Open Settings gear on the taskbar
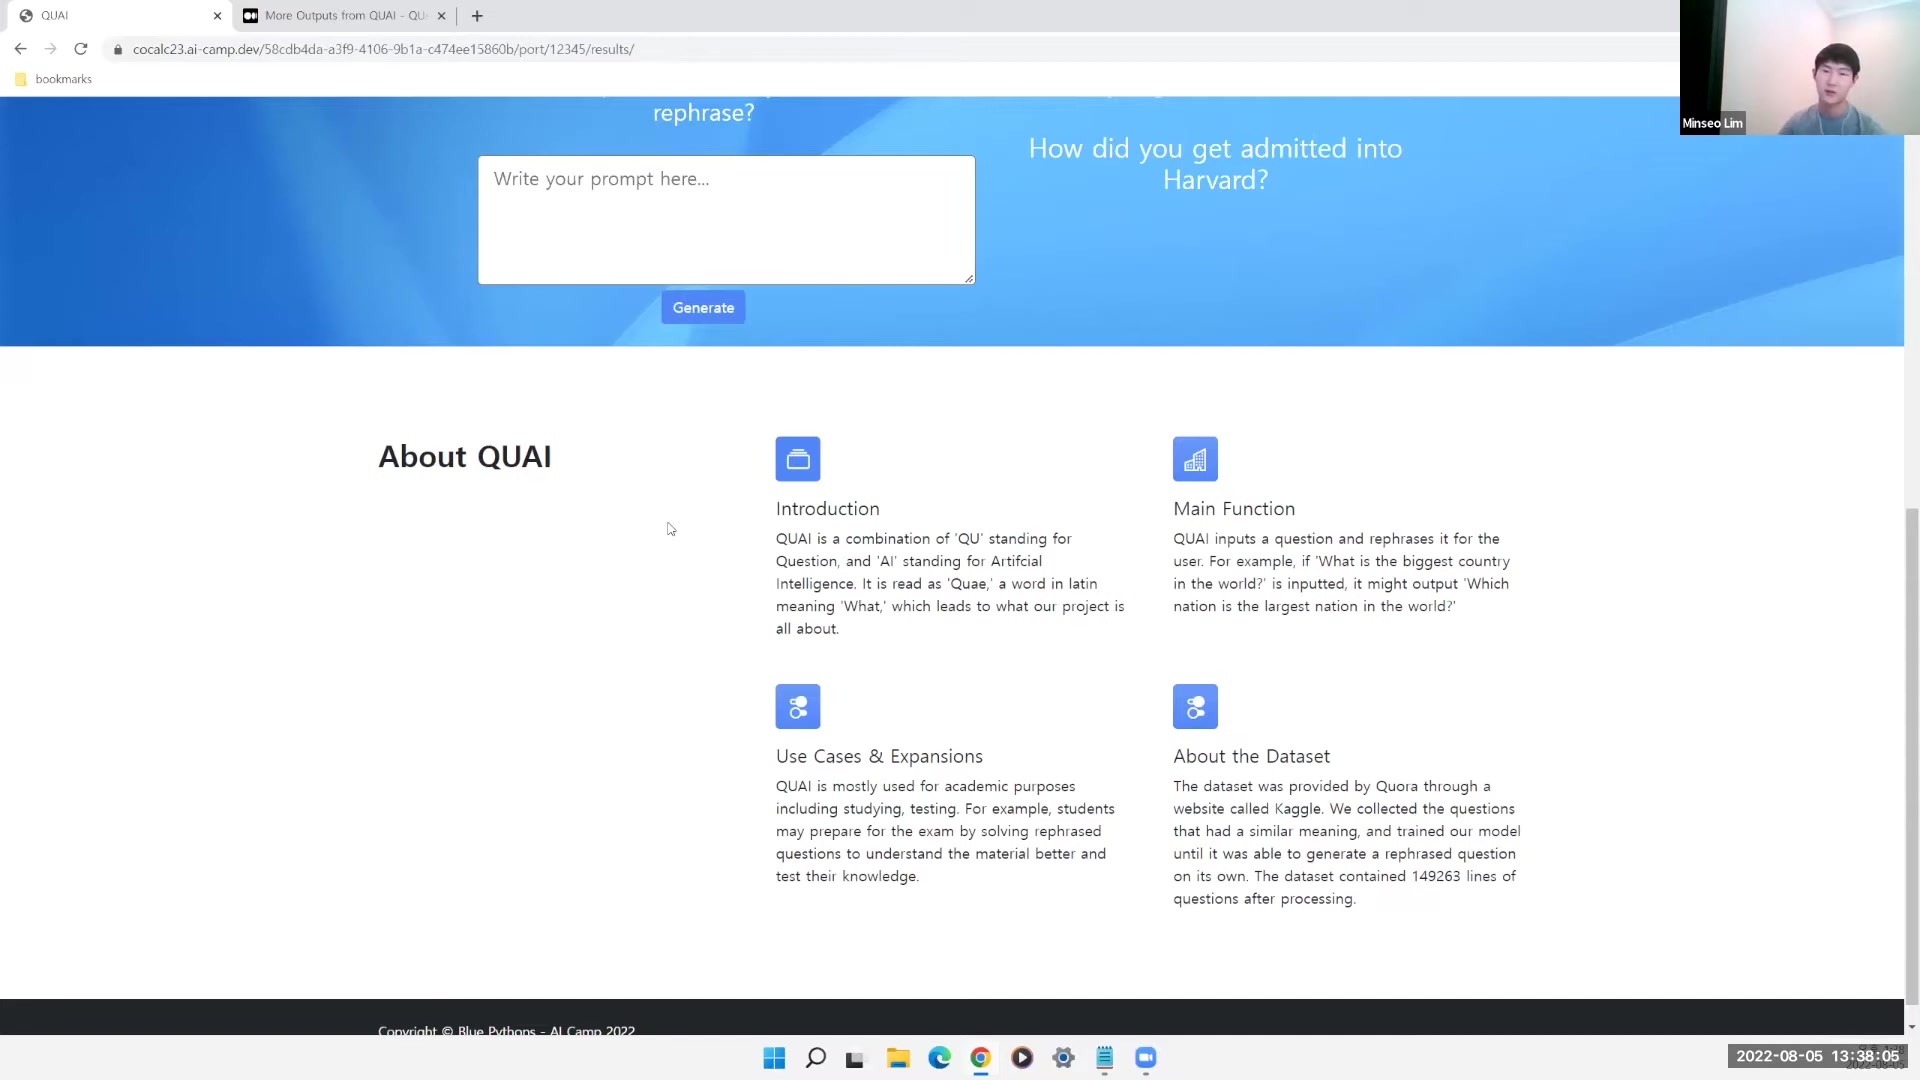The width and height of the screenshot is (1920, 1080). (1063, 1058)
